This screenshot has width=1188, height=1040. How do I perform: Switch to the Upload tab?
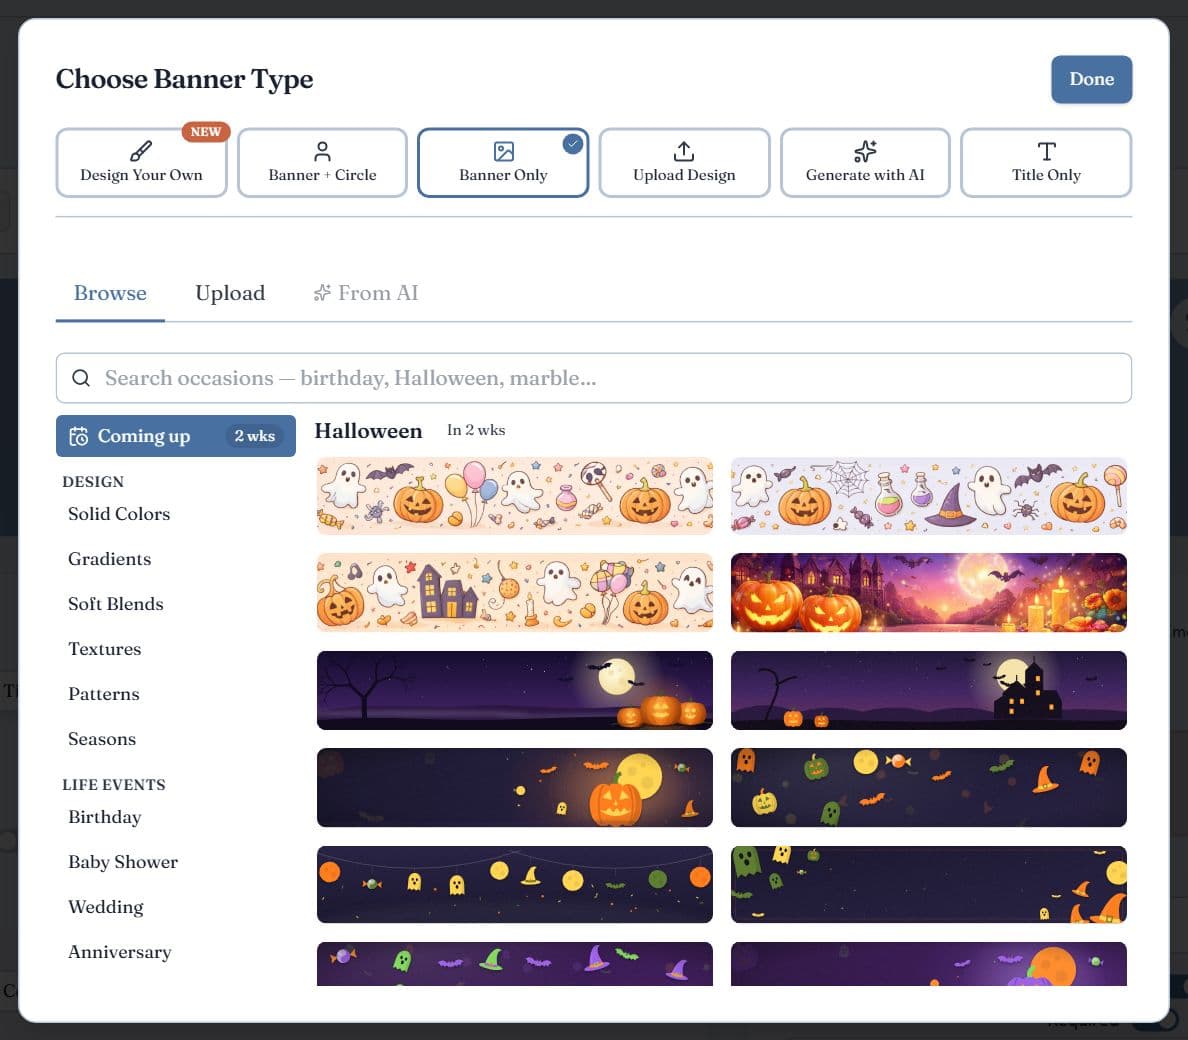tap(230, 293)
